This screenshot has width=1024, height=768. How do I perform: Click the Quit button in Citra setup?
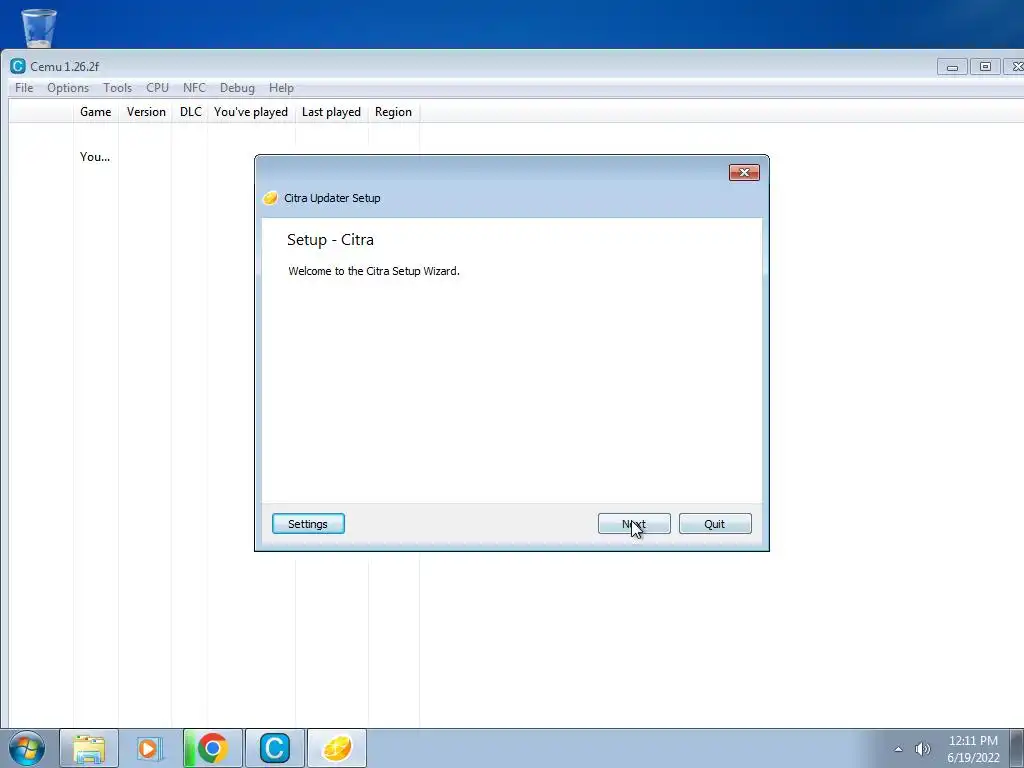pyautogui.click(x=715, y=524)
